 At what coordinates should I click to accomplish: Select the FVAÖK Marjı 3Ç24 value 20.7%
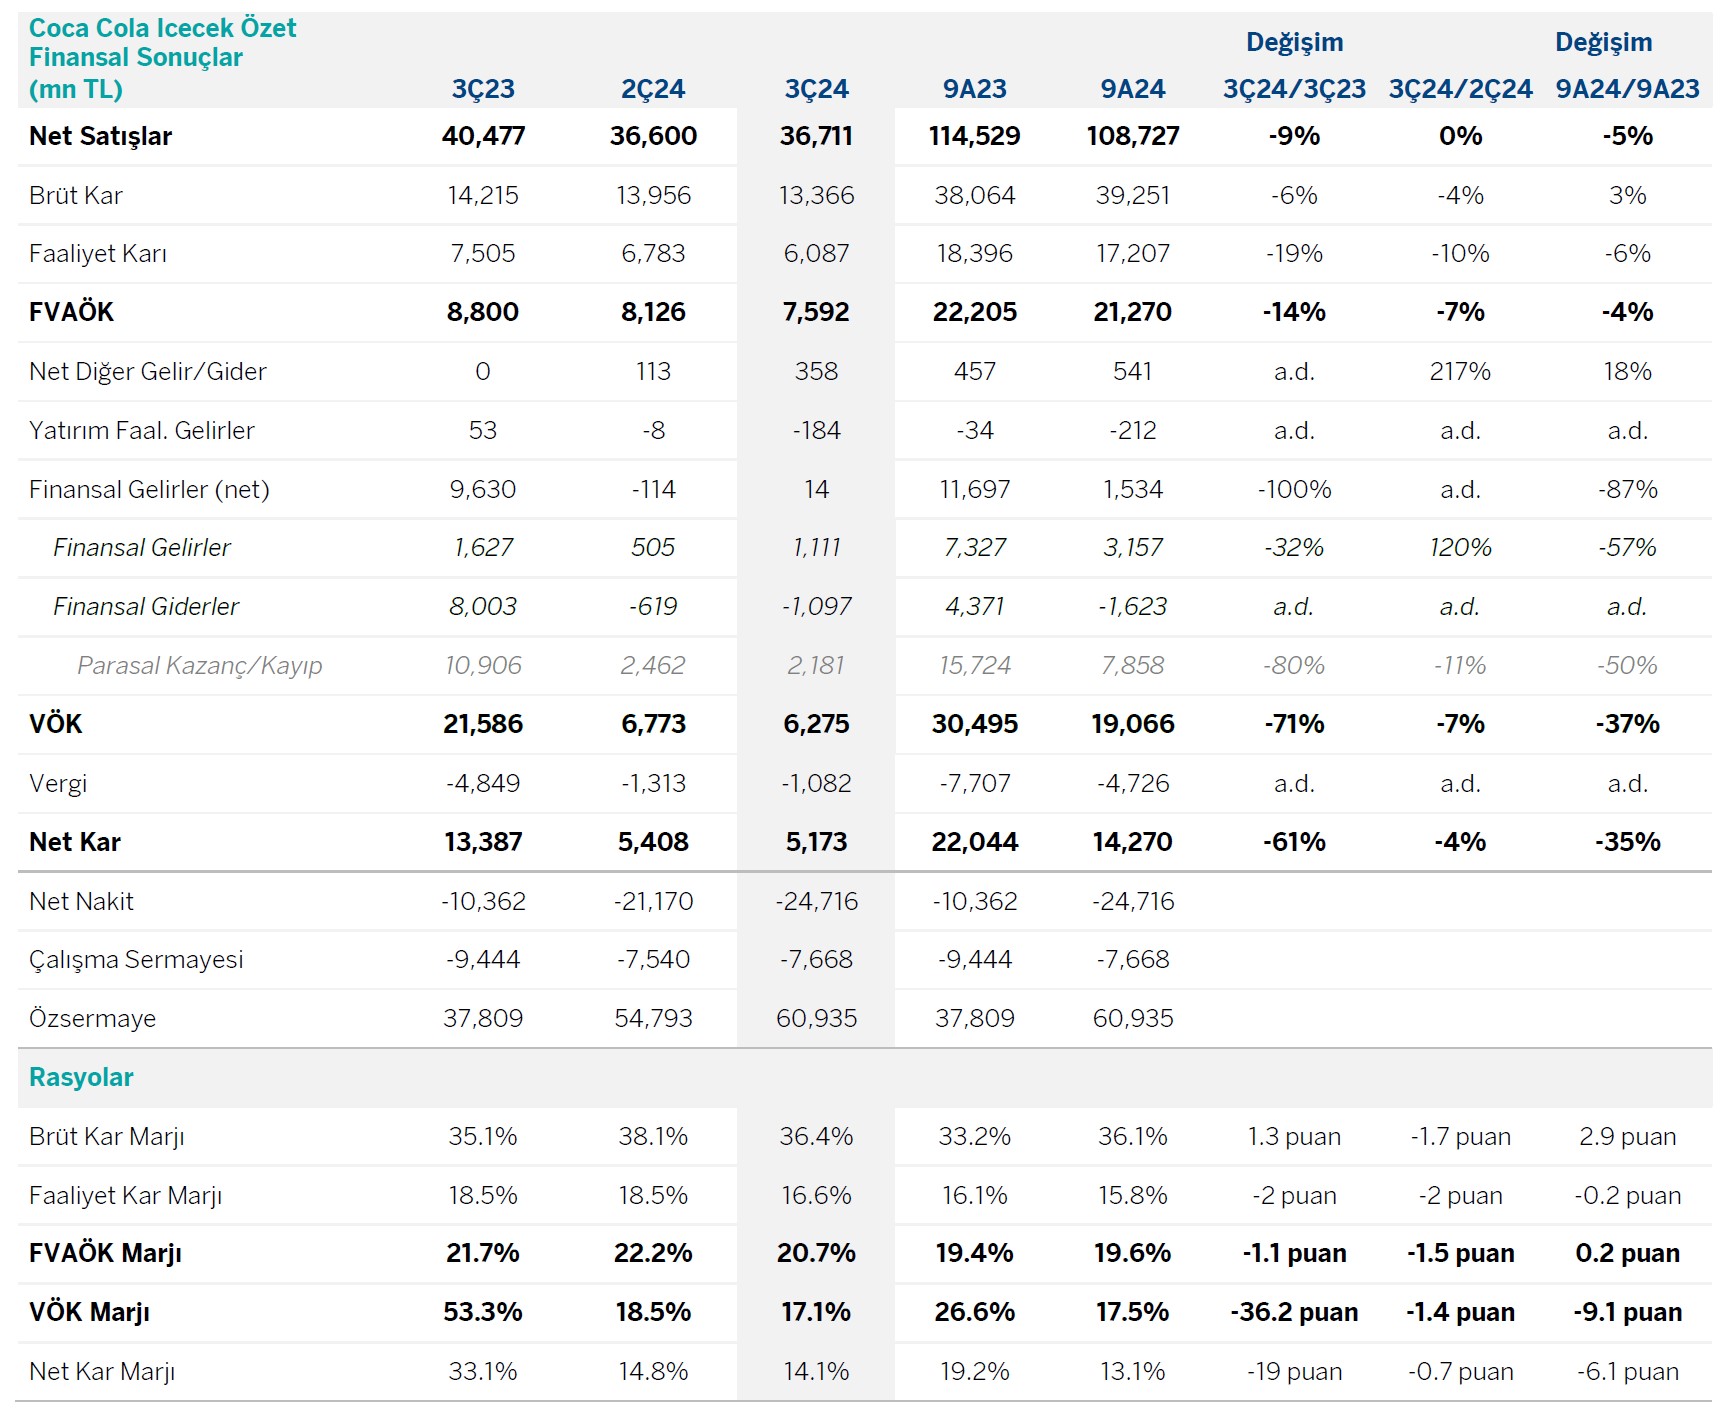tap(816, 1253)
